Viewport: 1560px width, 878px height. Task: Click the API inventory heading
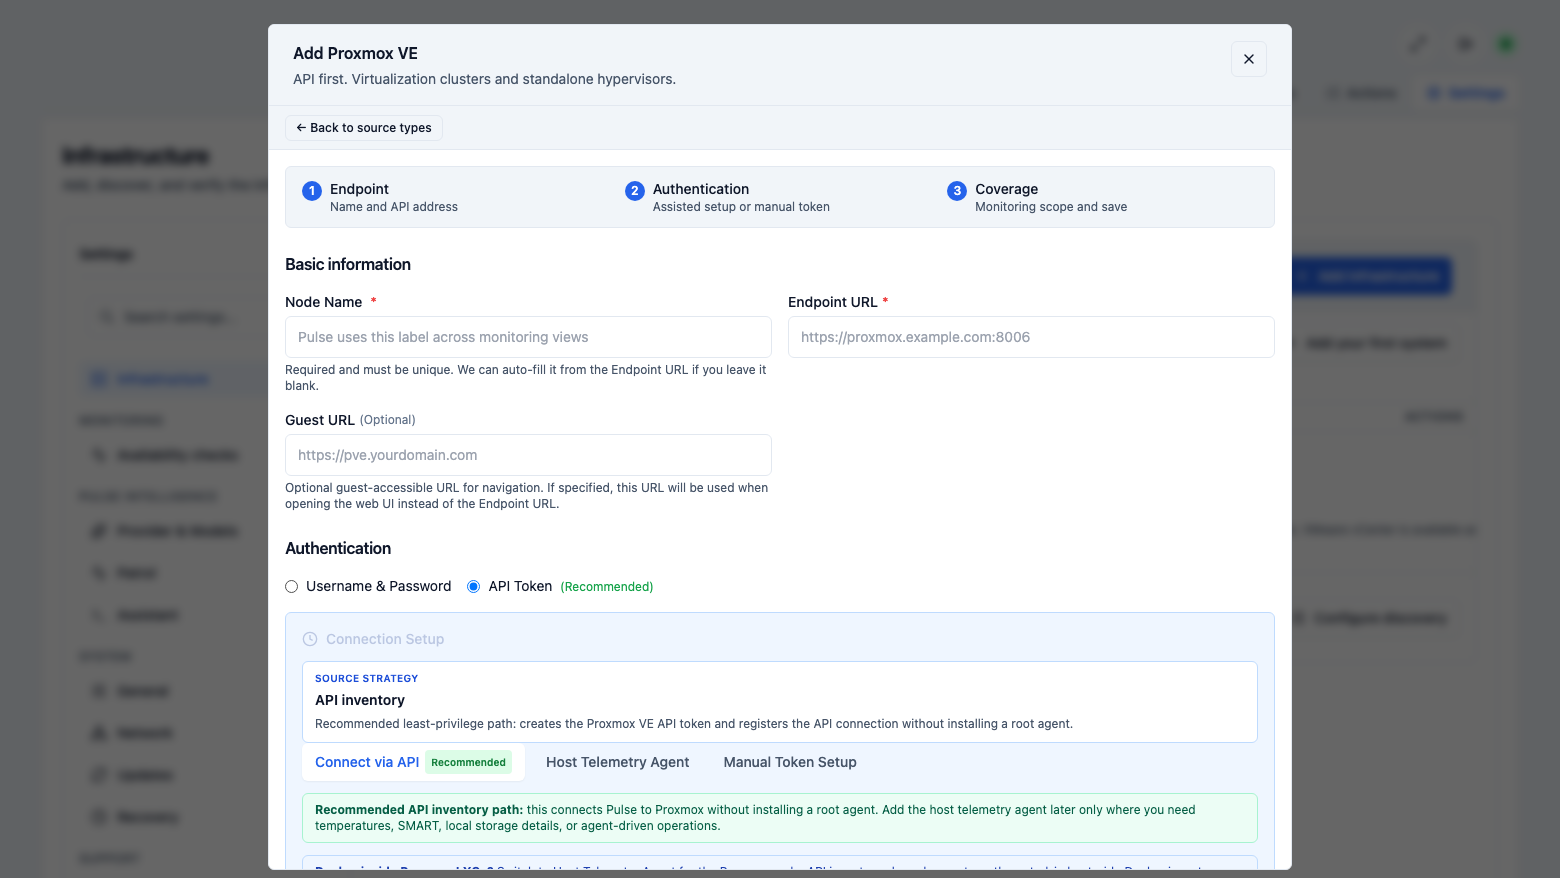[360, 700]
